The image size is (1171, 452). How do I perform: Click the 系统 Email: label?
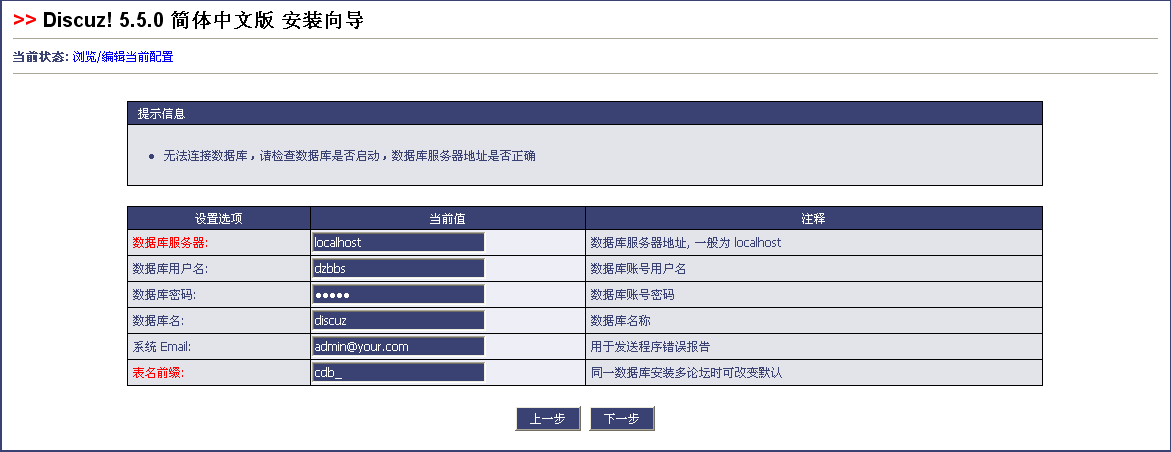point(162,347)
